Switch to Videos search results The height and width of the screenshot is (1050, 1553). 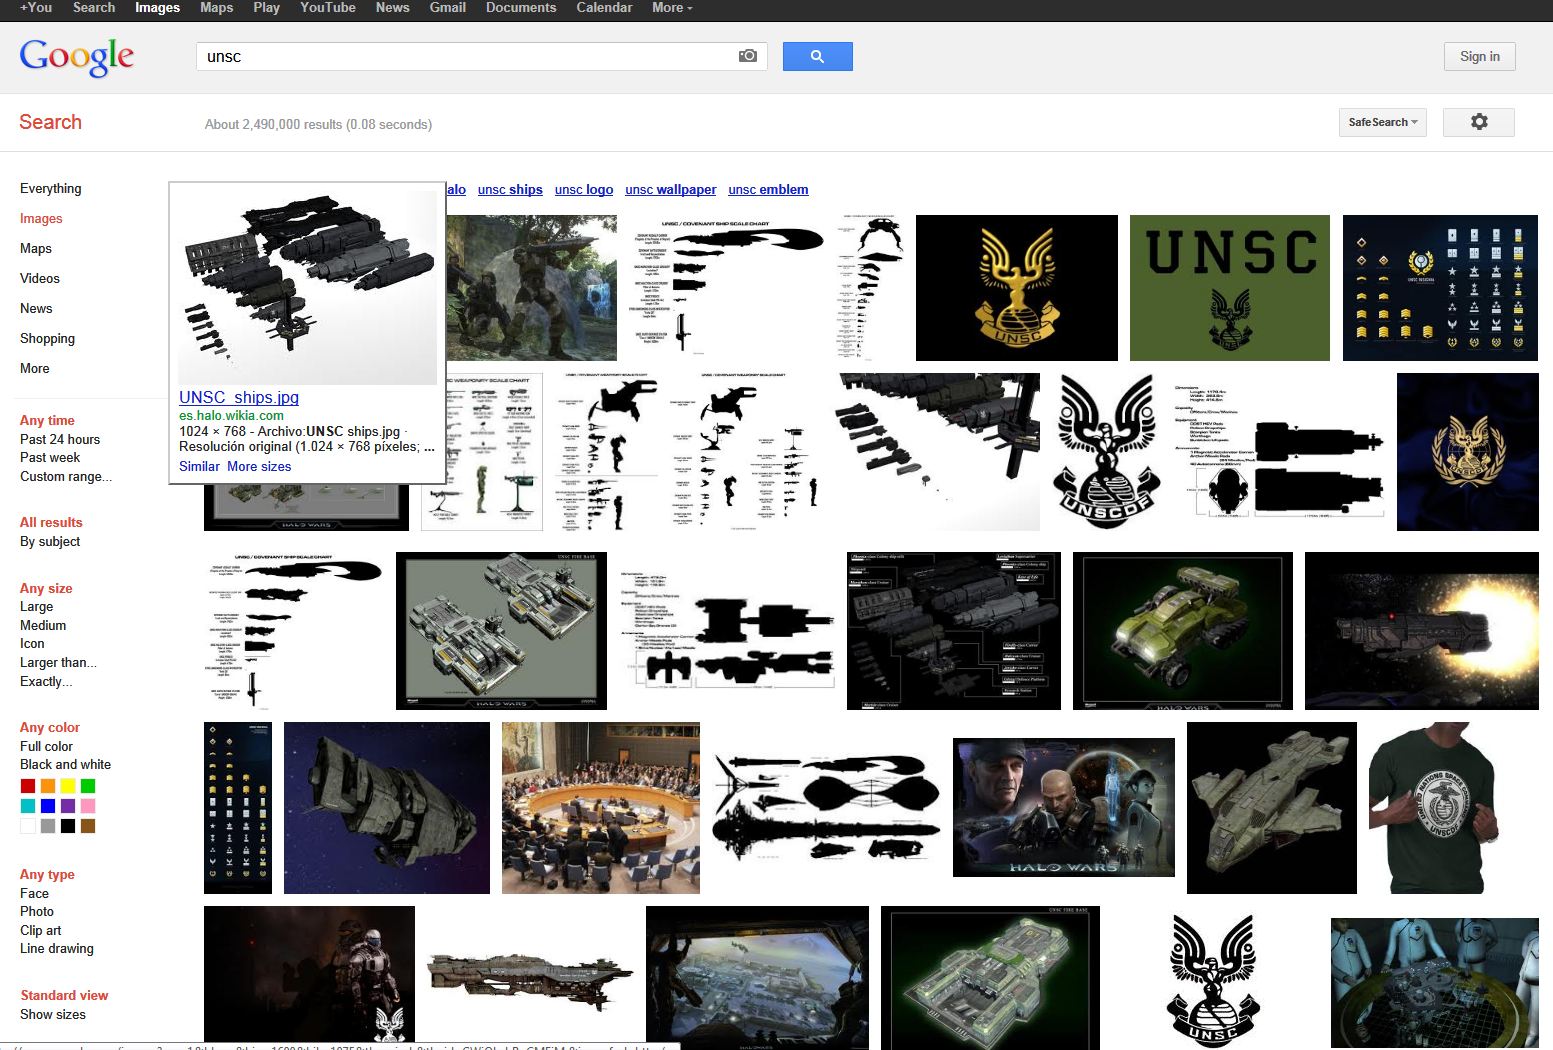40,278
